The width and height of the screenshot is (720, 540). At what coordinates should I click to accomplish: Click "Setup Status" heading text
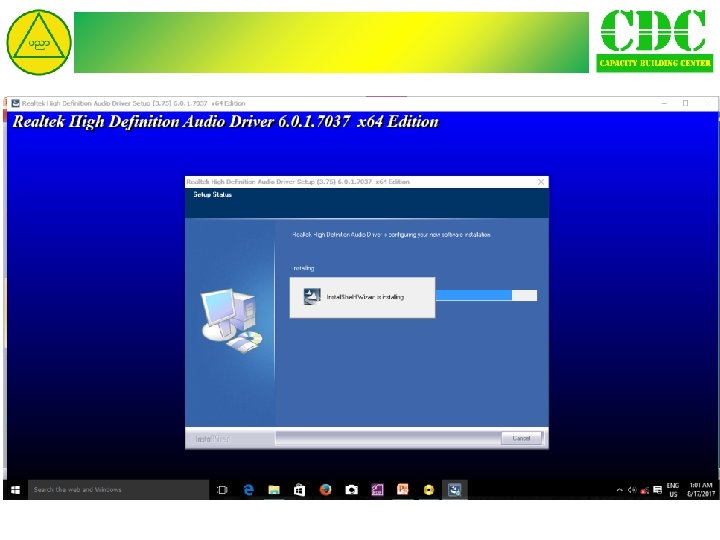pyautogui.click(x=212, y=195)
